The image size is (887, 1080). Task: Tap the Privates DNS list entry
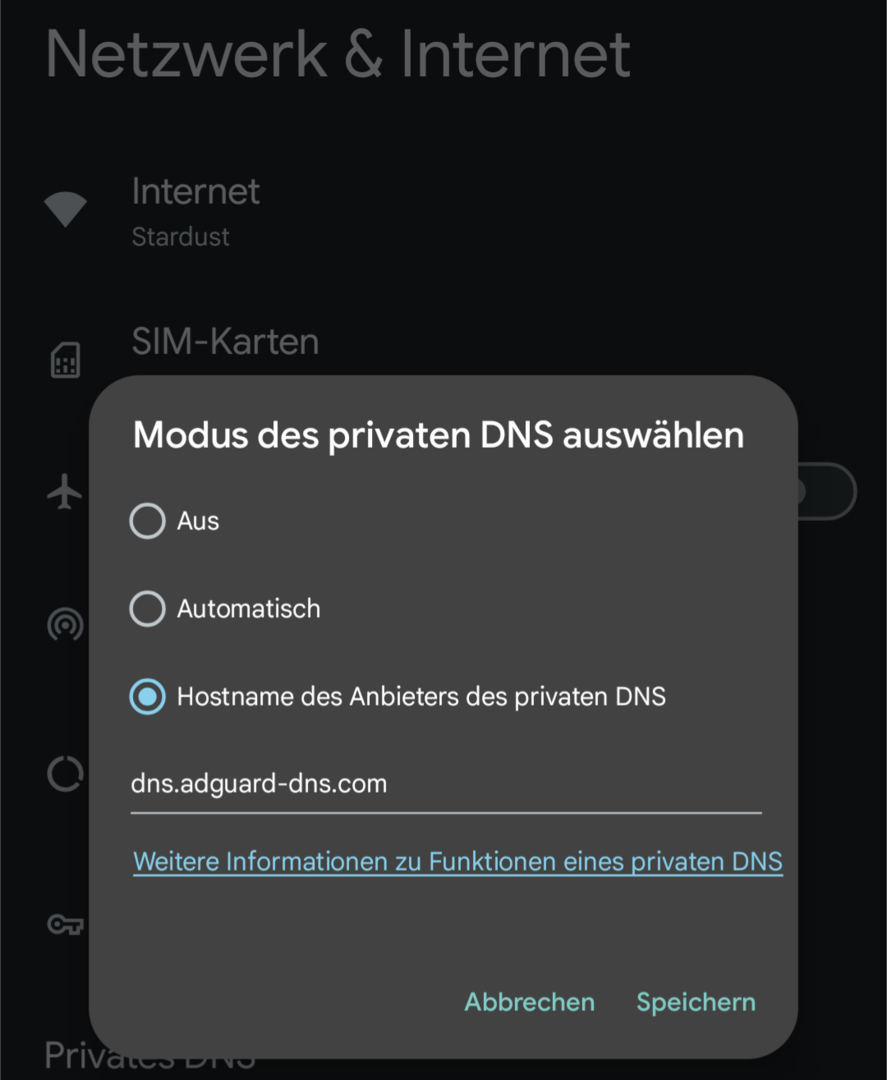tap(150, 1056)
